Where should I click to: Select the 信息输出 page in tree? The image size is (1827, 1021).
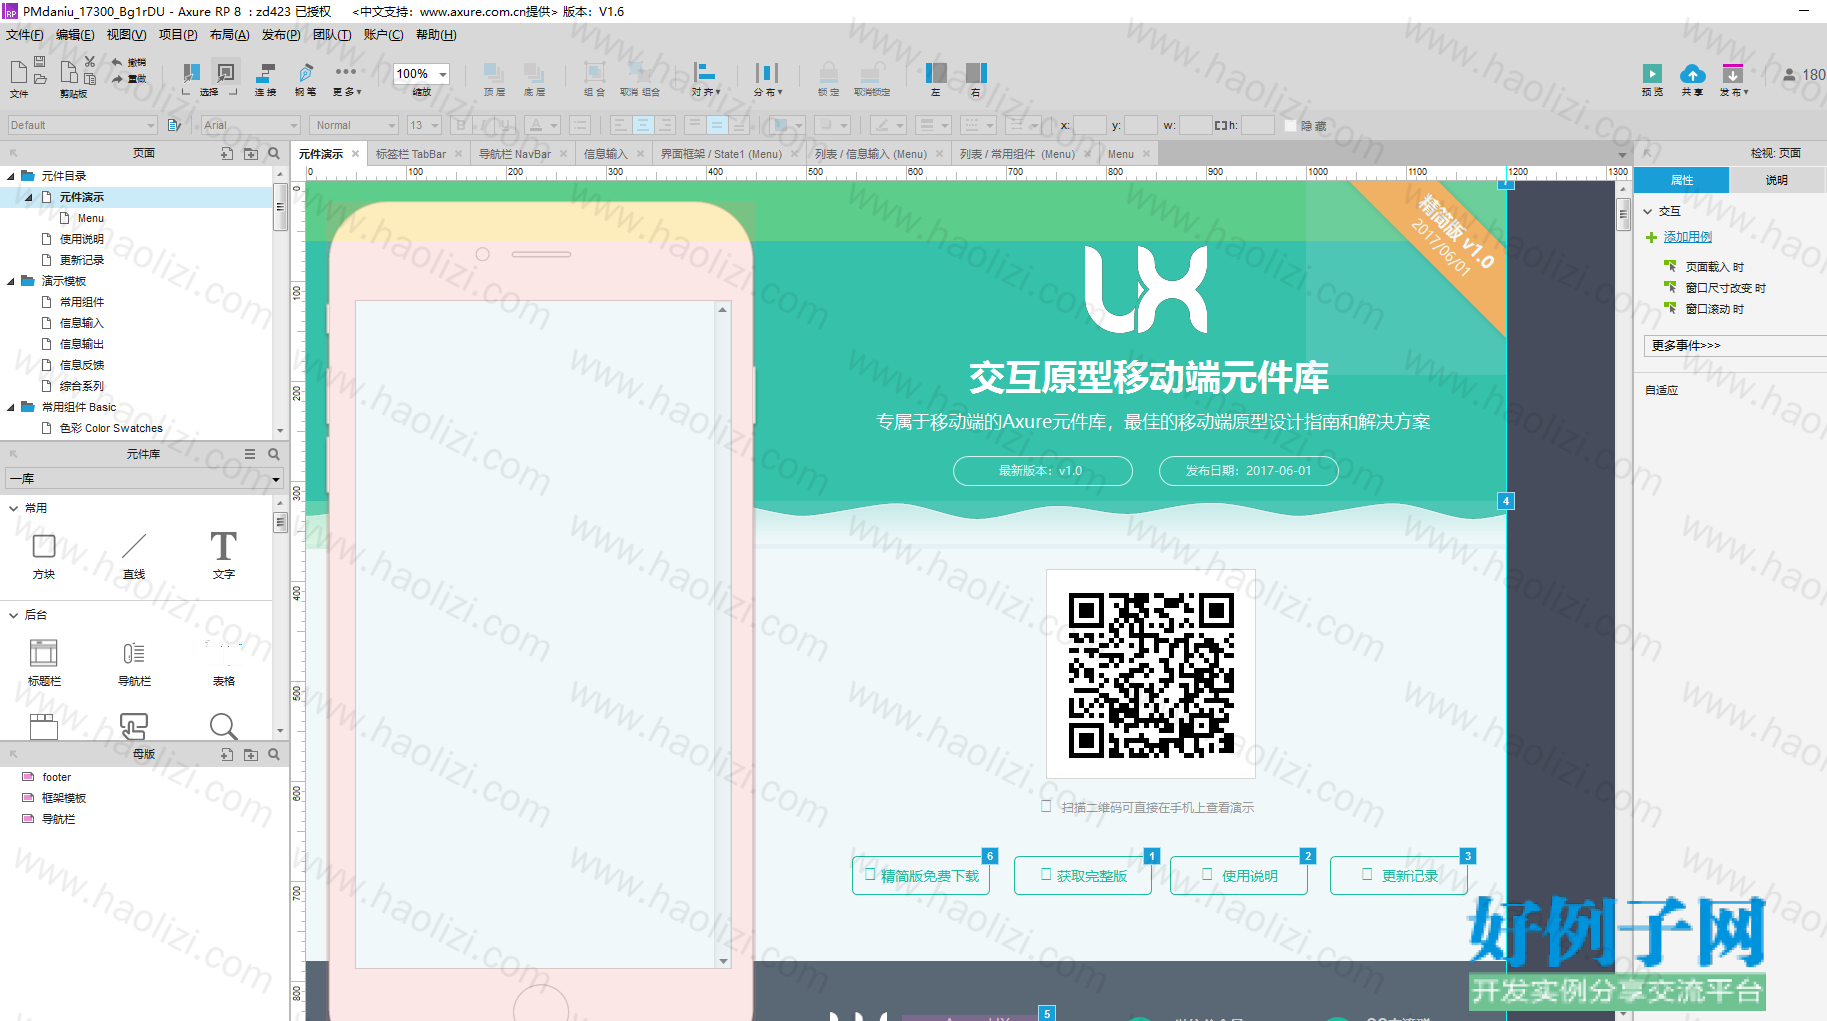(x=82, y=344)
